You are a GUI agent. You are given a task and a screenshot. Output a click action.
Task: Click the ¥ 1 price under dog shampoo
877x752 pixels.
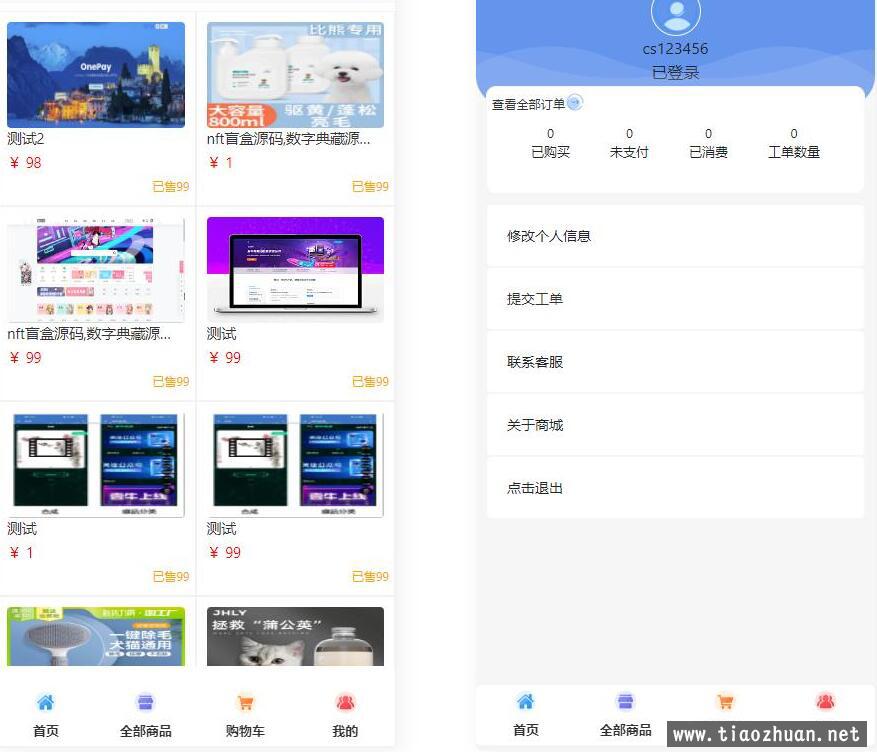(x=221, y=163)
